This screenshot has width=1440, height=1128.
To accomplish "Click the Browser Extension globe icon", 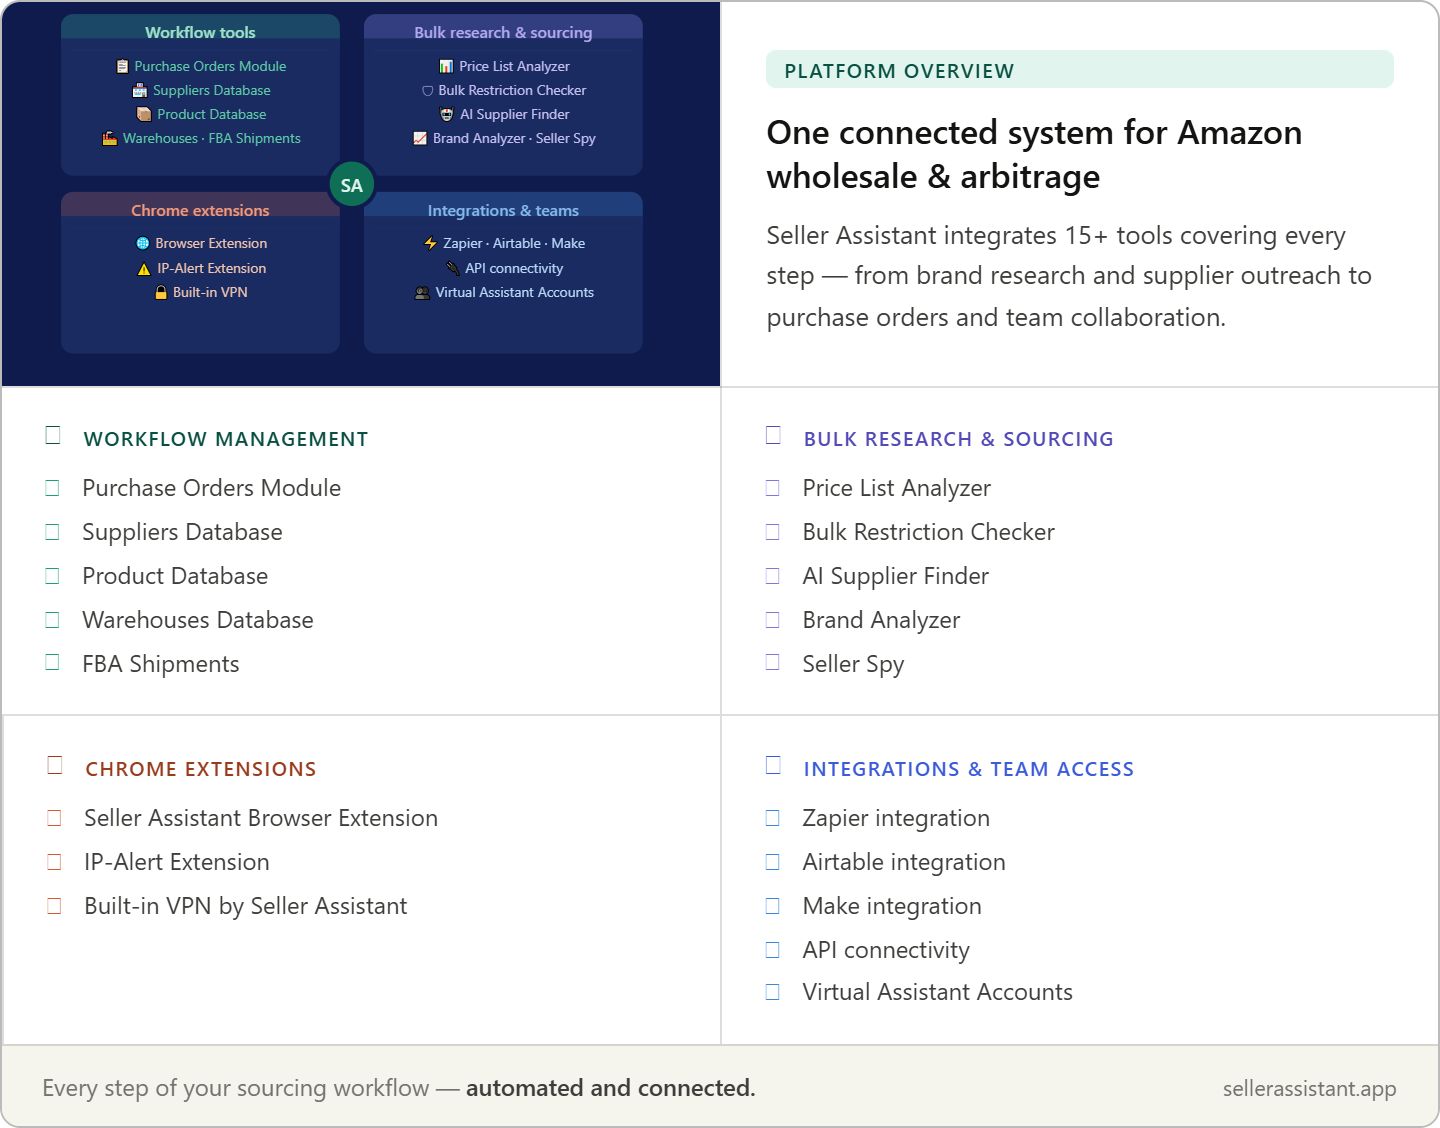I will pyautogui.click(x=143, y=243).
